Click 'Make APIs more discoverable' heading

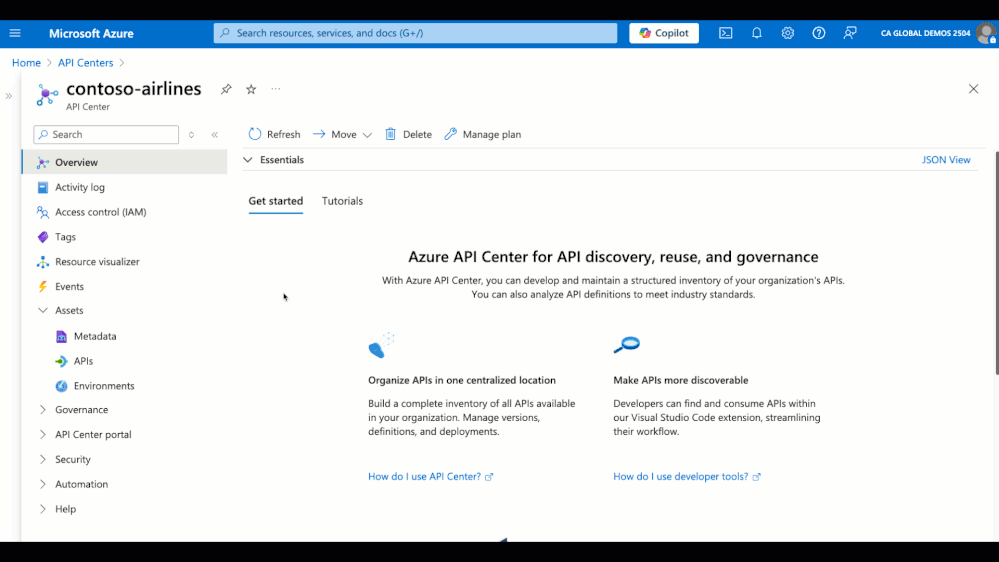point(680,380)
